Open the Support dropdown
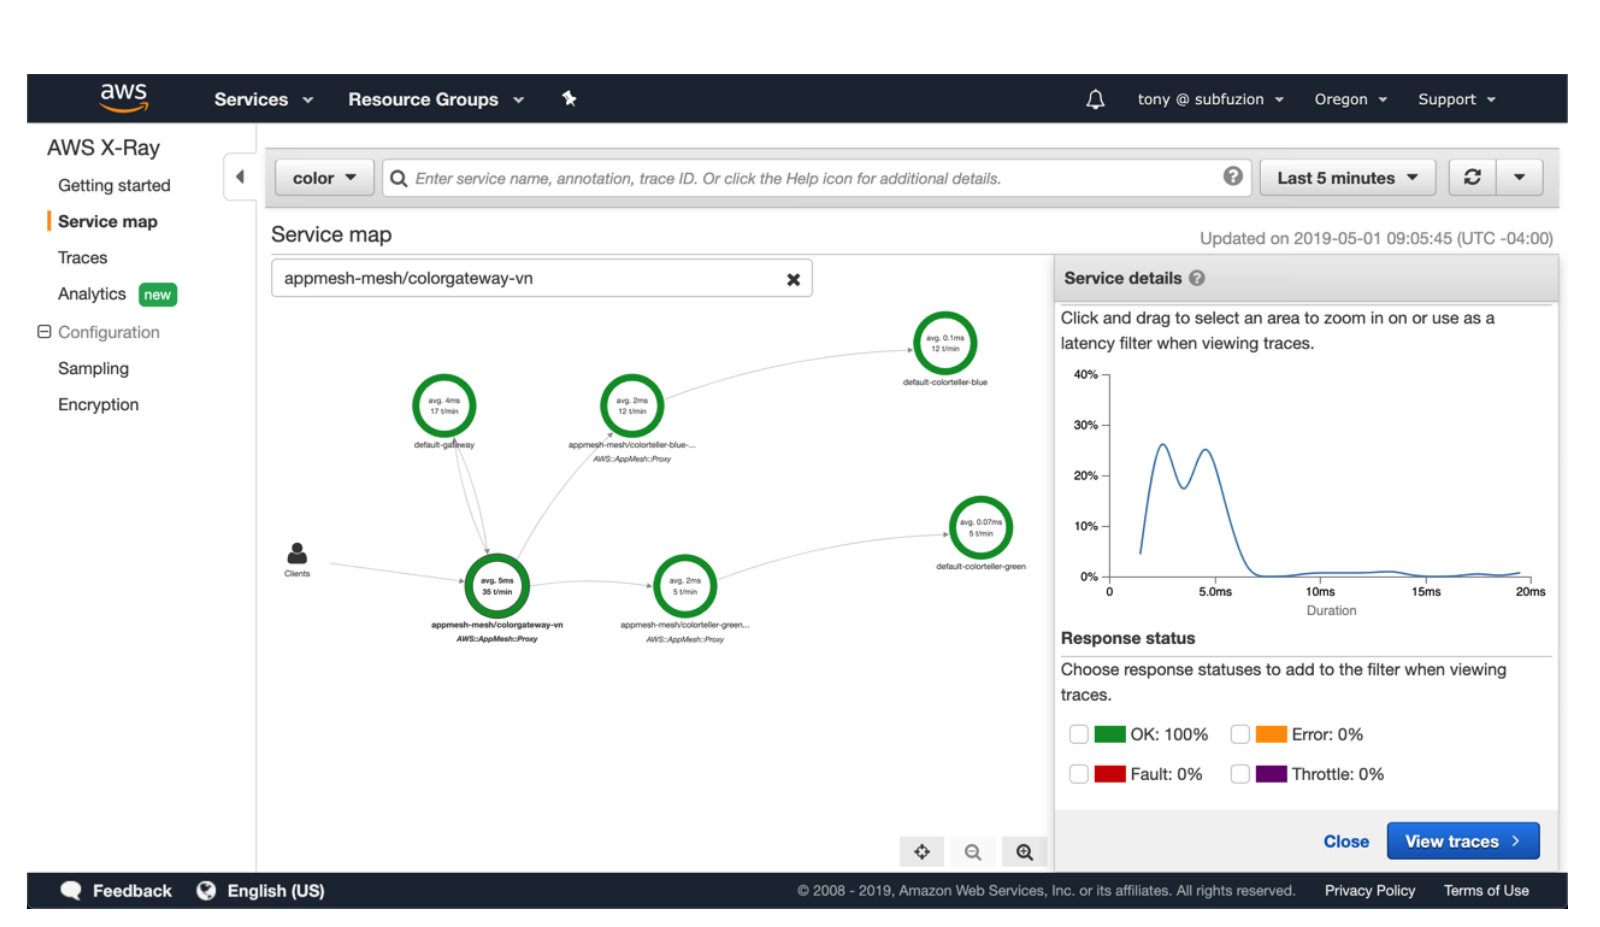The image size is (1600, 927). 1457,99
